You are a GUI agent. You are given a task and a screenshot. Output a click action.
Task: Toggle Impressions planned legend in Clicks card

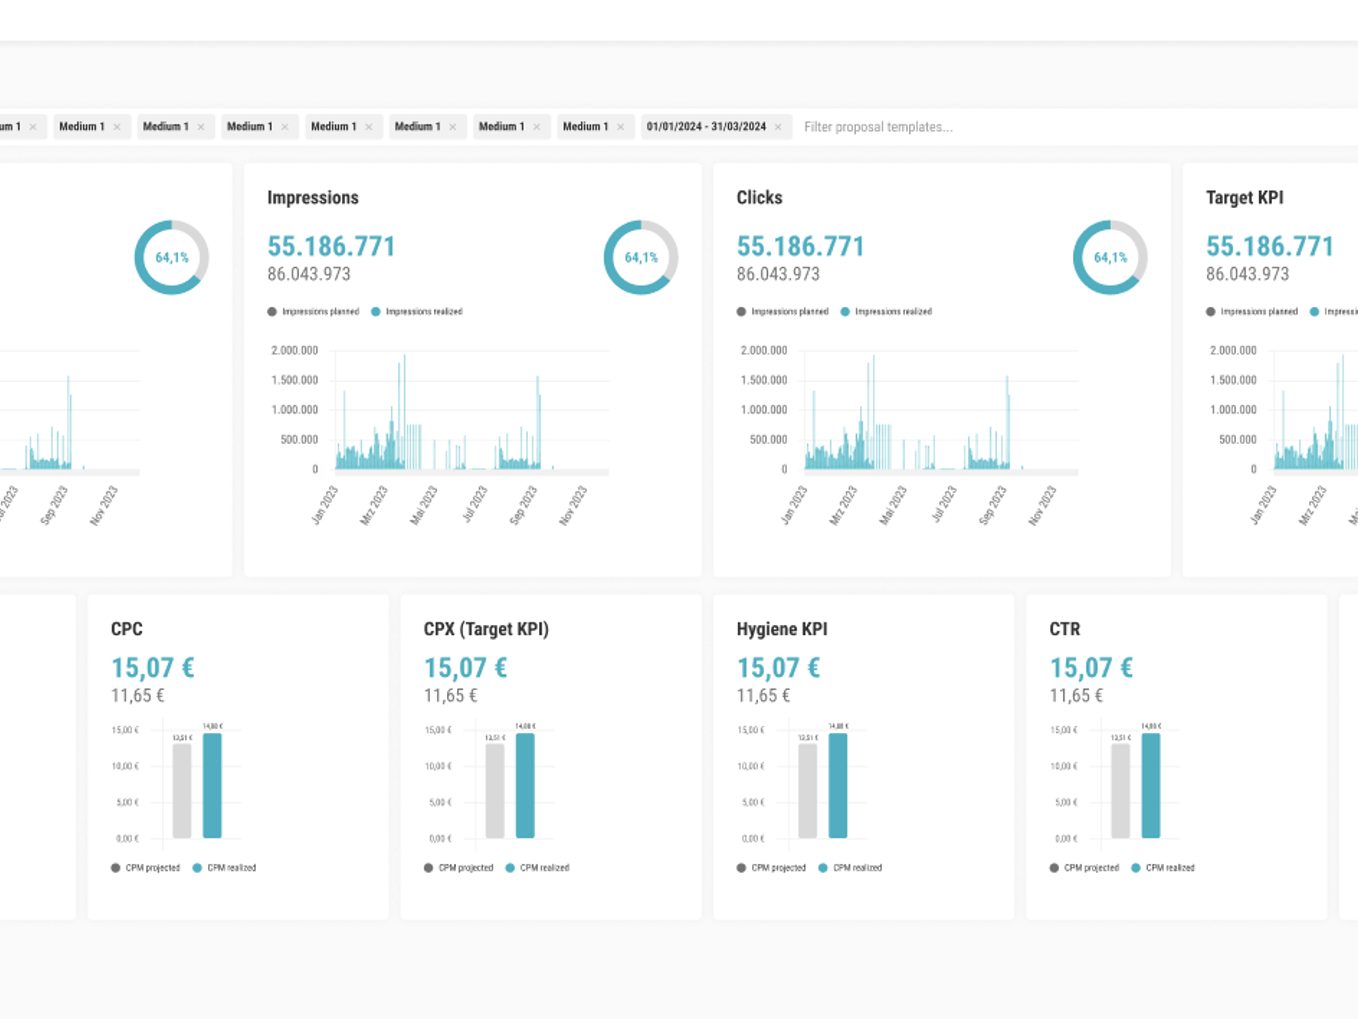[x=782, y=312]
